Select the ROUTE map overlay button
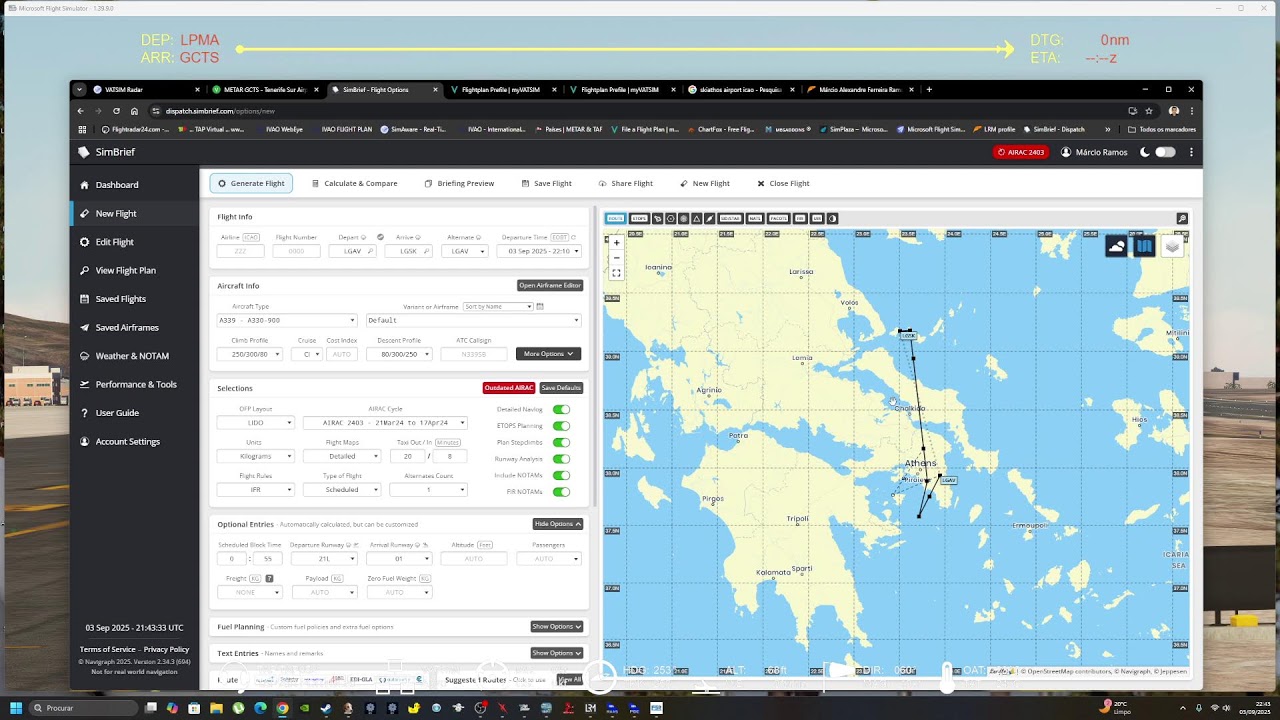 coord(615,218)
